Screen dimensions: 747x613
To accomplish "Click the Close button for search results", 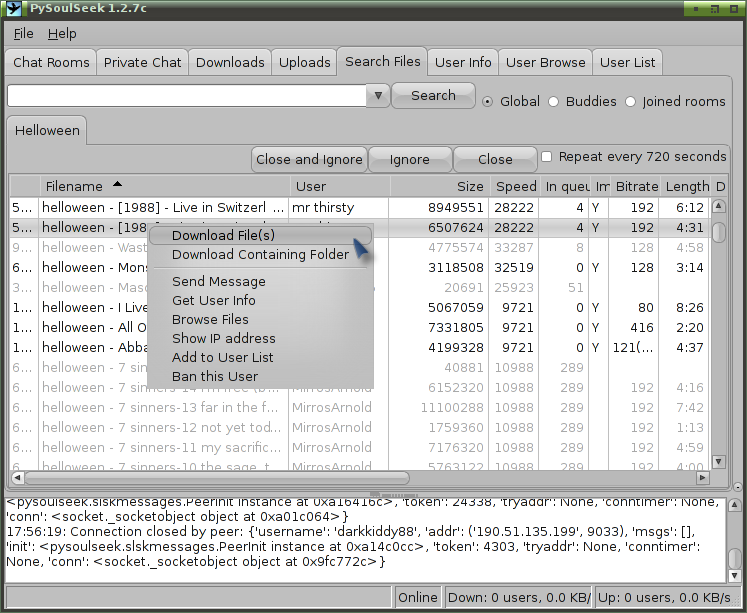I will pyautogui.click(x=495, y=160).
